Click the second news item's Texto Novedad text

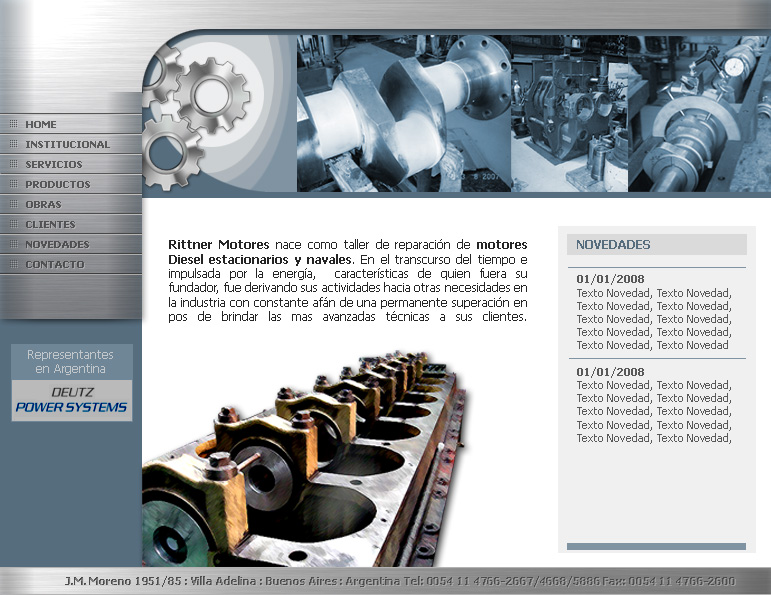click(654, 412)
